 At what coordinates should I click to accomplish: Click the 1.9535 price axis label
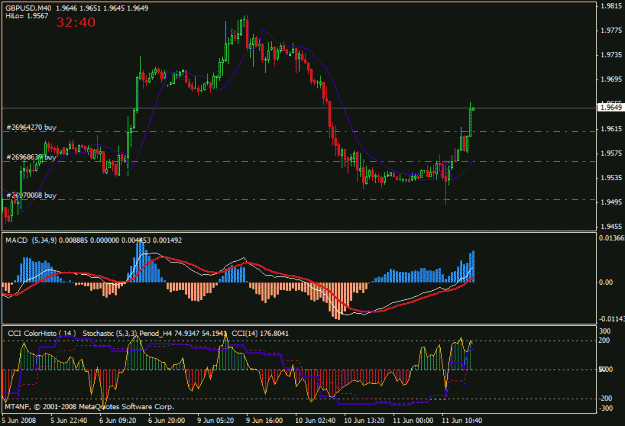tap(611, 178)
